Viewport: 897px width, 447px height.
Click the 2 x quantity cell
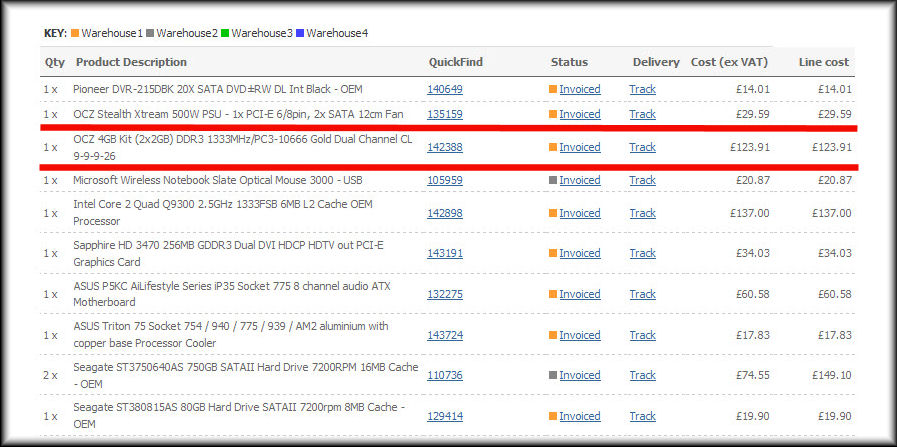coord(50,375)
